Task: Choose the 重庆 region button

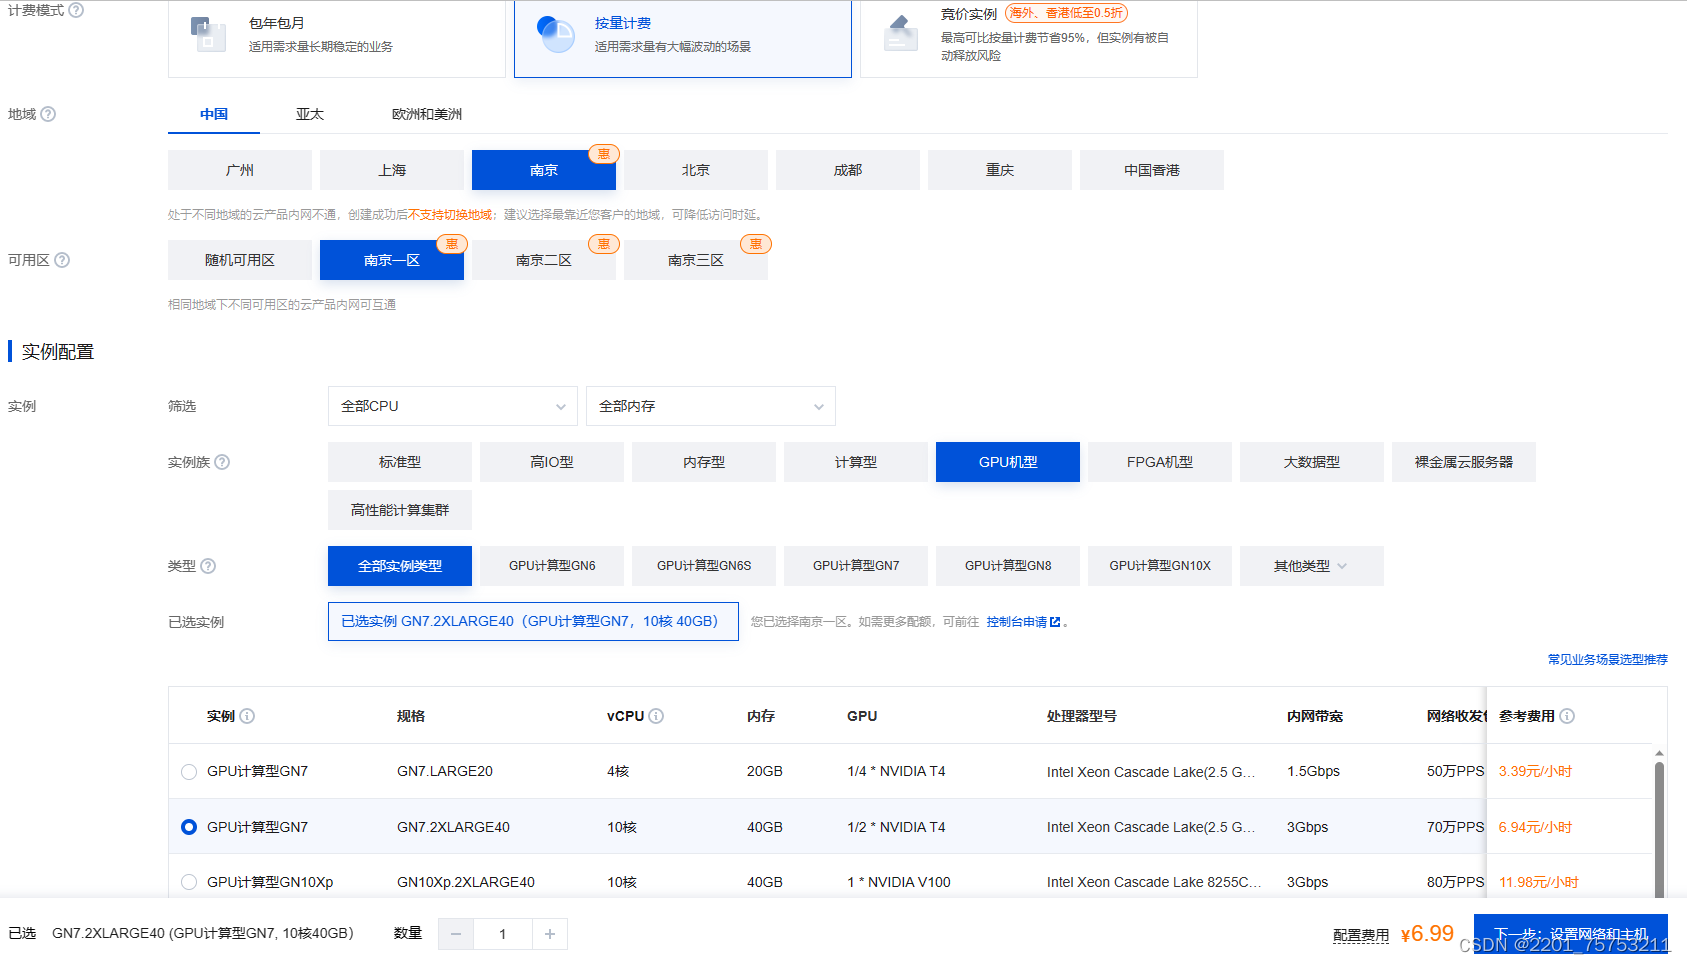Action: click(x=1000, y=170)
